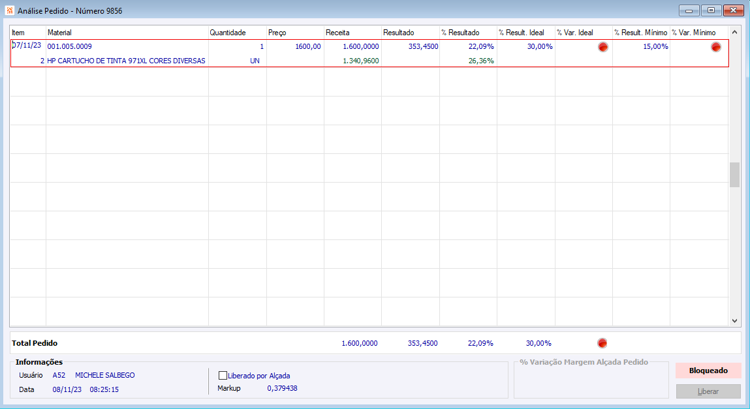The image size is (750, 409).
Task: Click 22,09% in the item row
Action: pos(481,46)
